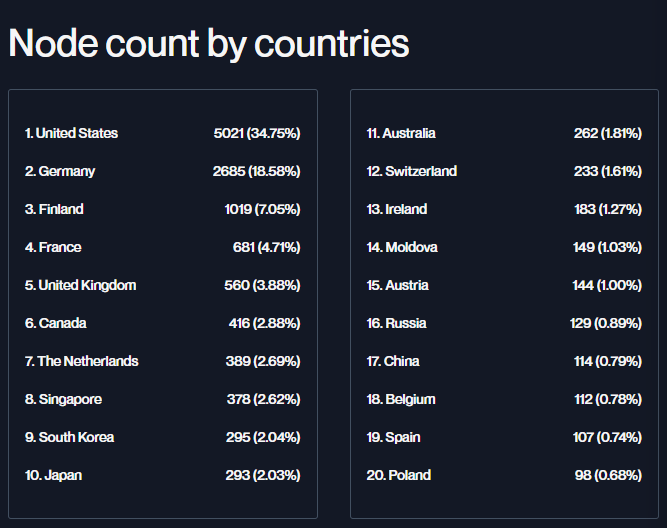The width and height of the screenshot is (667, 528).
Task: Select the Singapore entry
Action: coord(63,399)
